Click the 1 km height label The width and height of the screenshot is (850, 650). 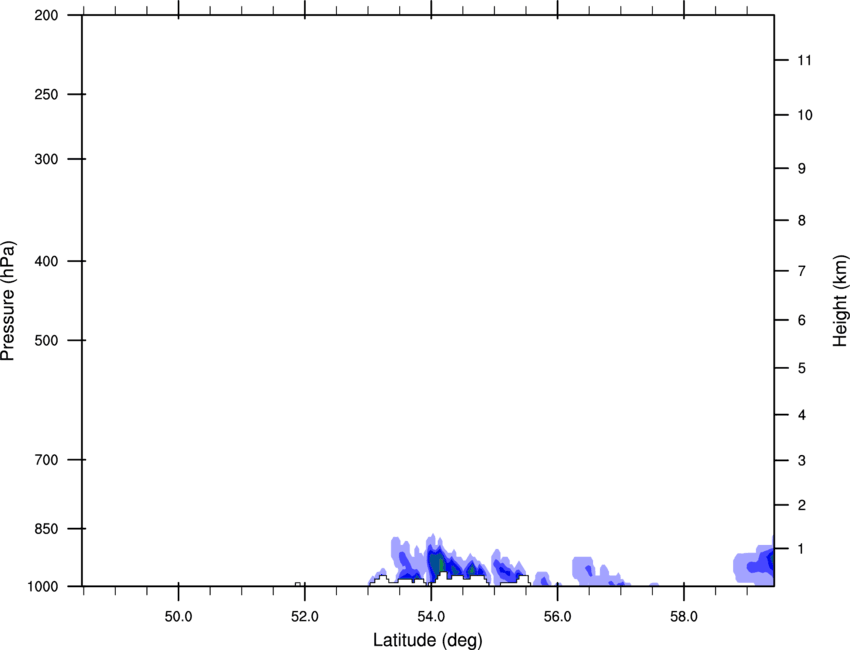pyautogui.click(x=802, y=549)
